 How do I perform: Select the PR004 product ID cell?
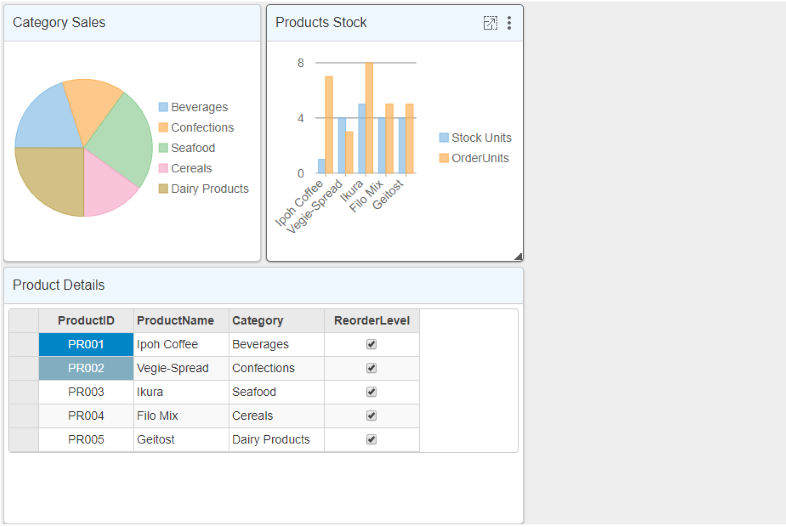coord(86,416)
